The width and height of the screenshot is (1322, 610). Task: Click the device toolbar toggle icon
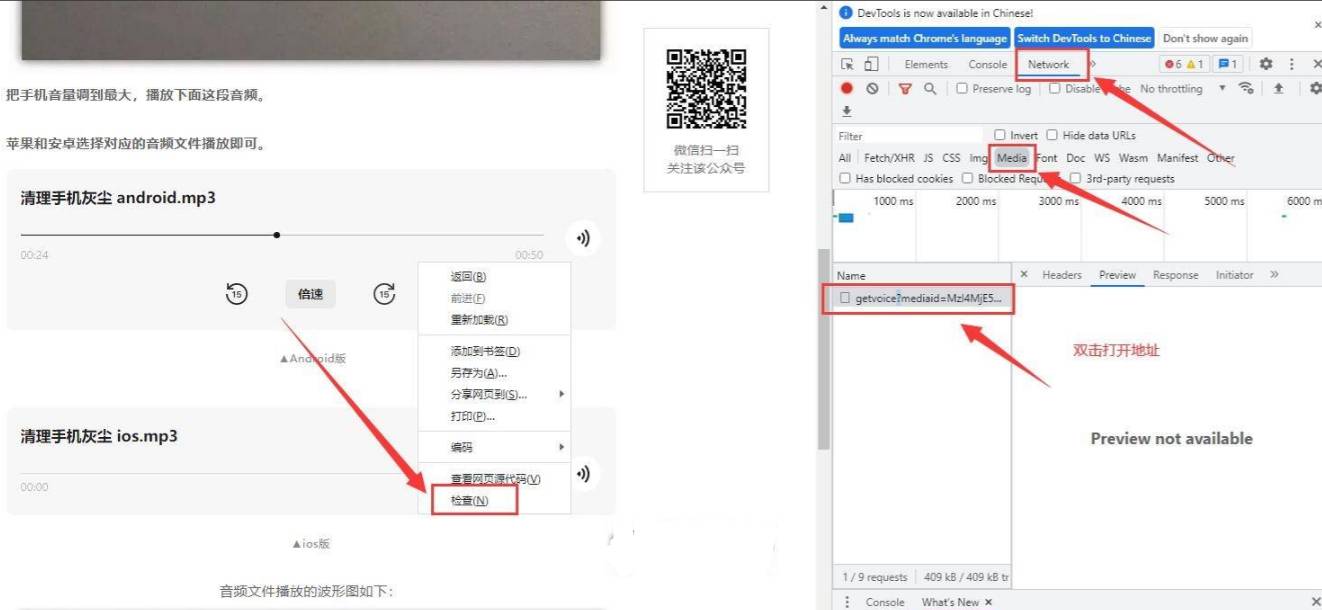coord(870,64)
